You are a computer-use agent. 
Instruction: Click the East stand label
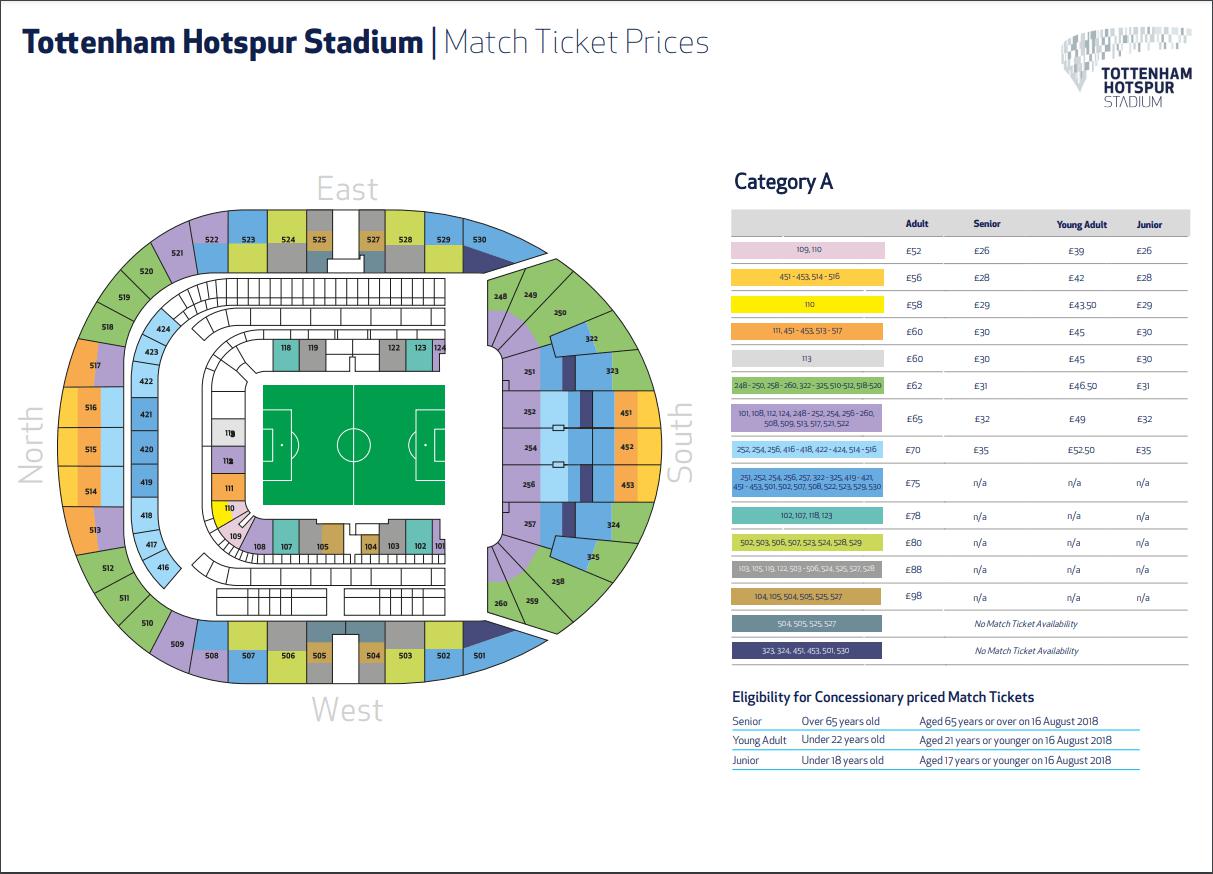click(348, 188)
